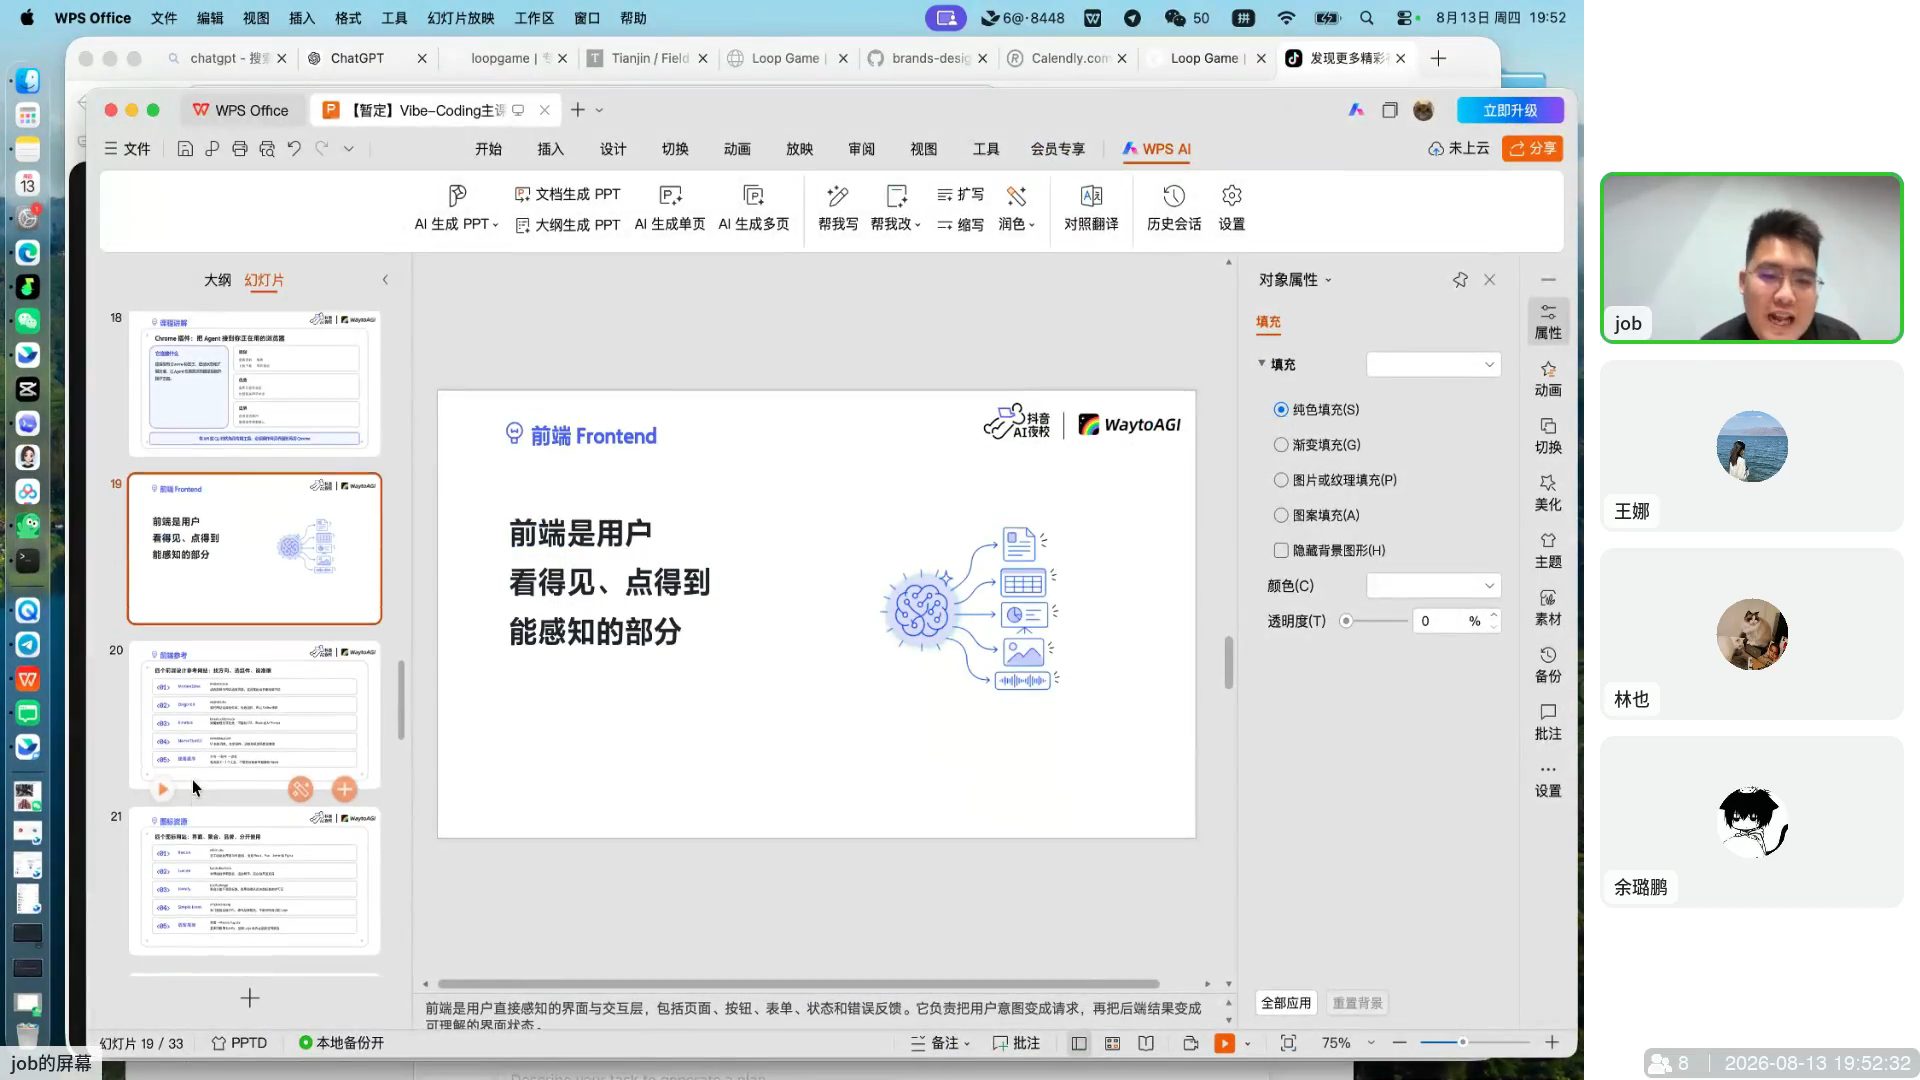Pin the 对象属性 panel
Image resolution: width=1920 pixels, height=1080 pixels.
pos(1460,280)
